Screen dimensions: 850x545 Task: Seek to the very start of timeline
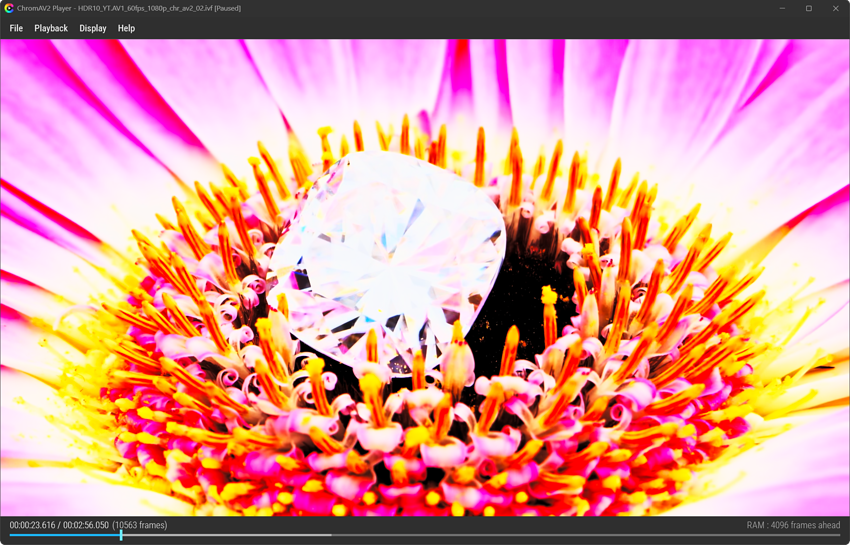coord(10,535)
